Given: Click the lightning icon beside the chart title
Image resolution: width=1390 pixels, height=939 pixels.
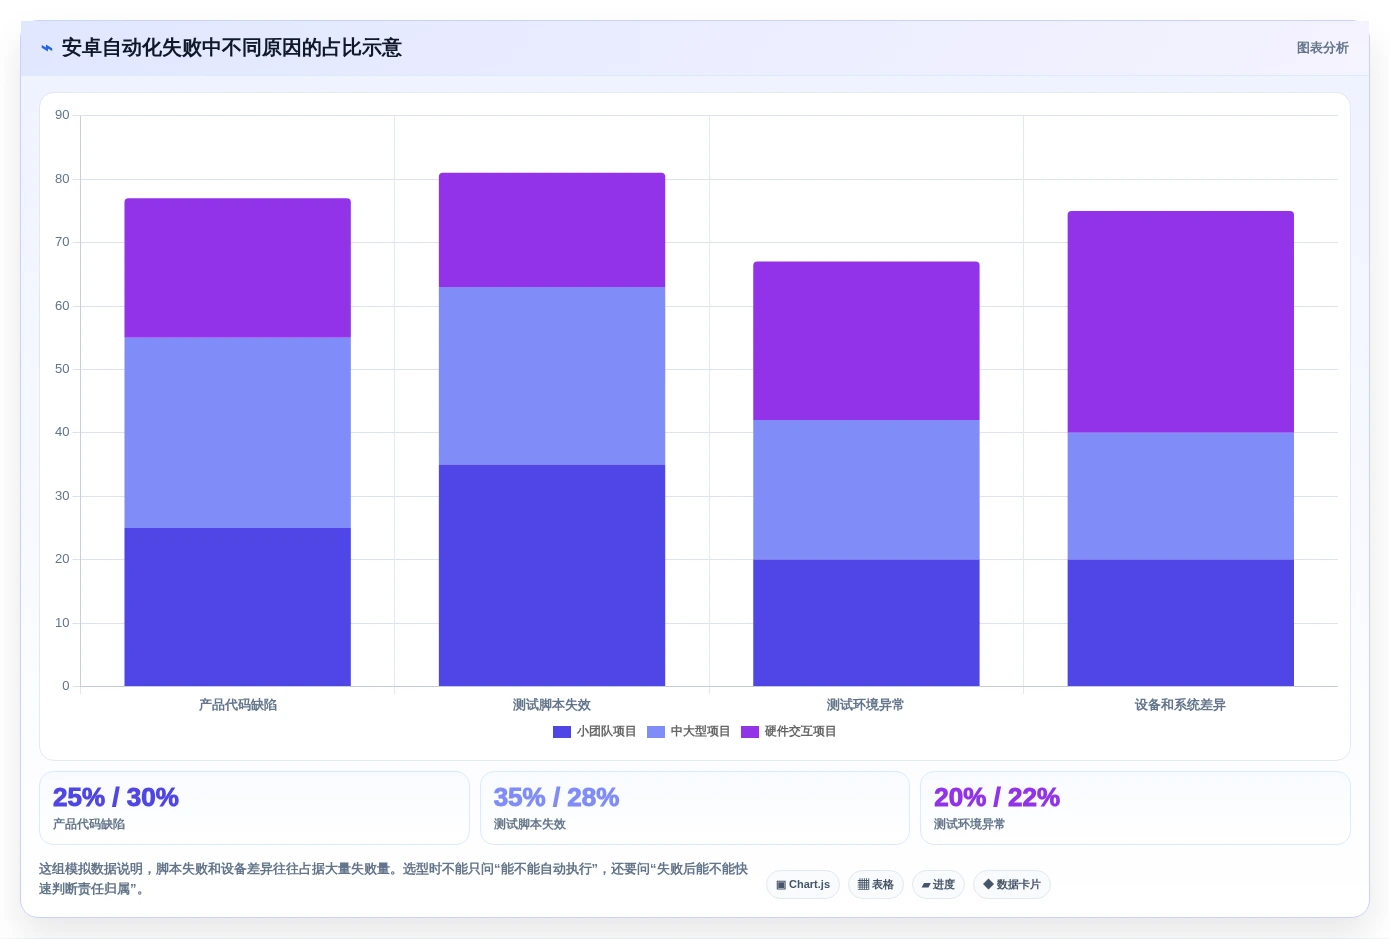Looking at the screenshot, I should tap(47, 48).
